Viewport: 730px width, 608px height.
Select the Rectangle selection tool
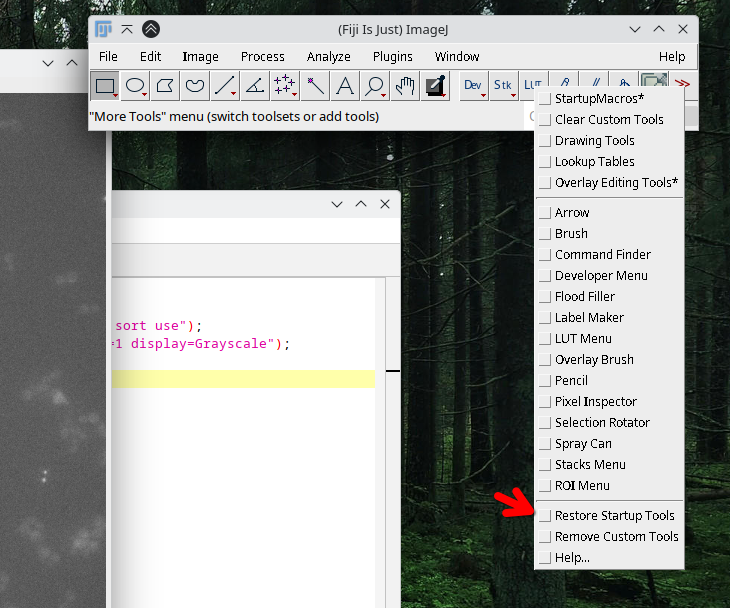click(x=105, y=86)
